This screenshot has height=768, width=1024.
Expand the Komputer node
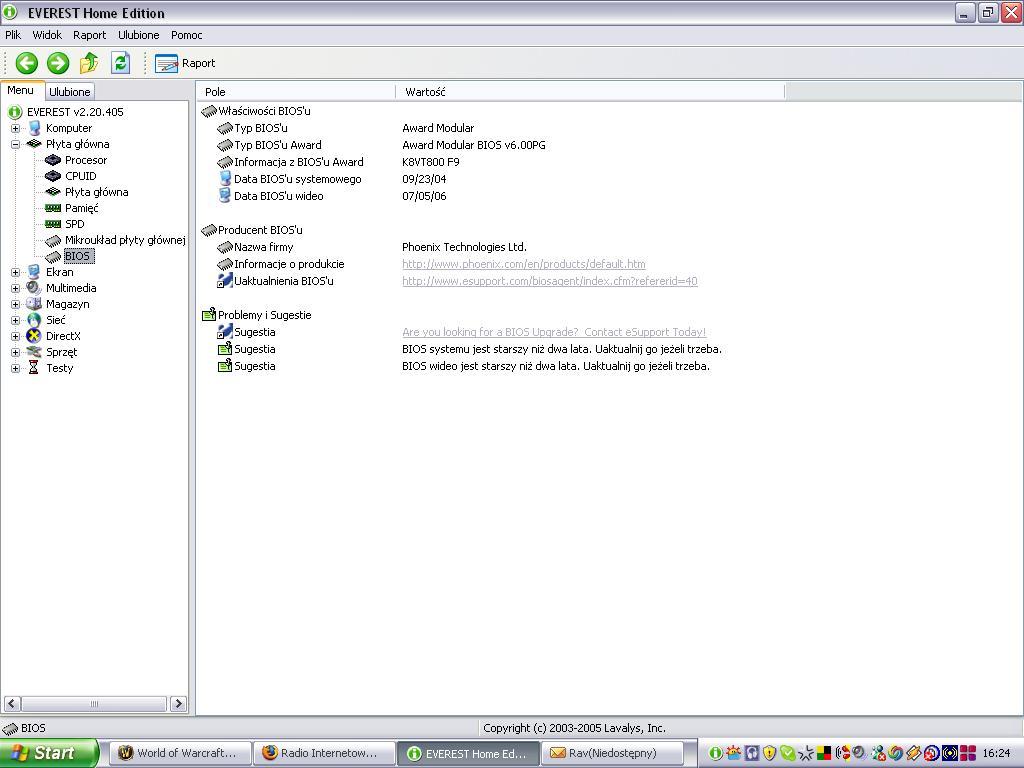click(15, 129)
